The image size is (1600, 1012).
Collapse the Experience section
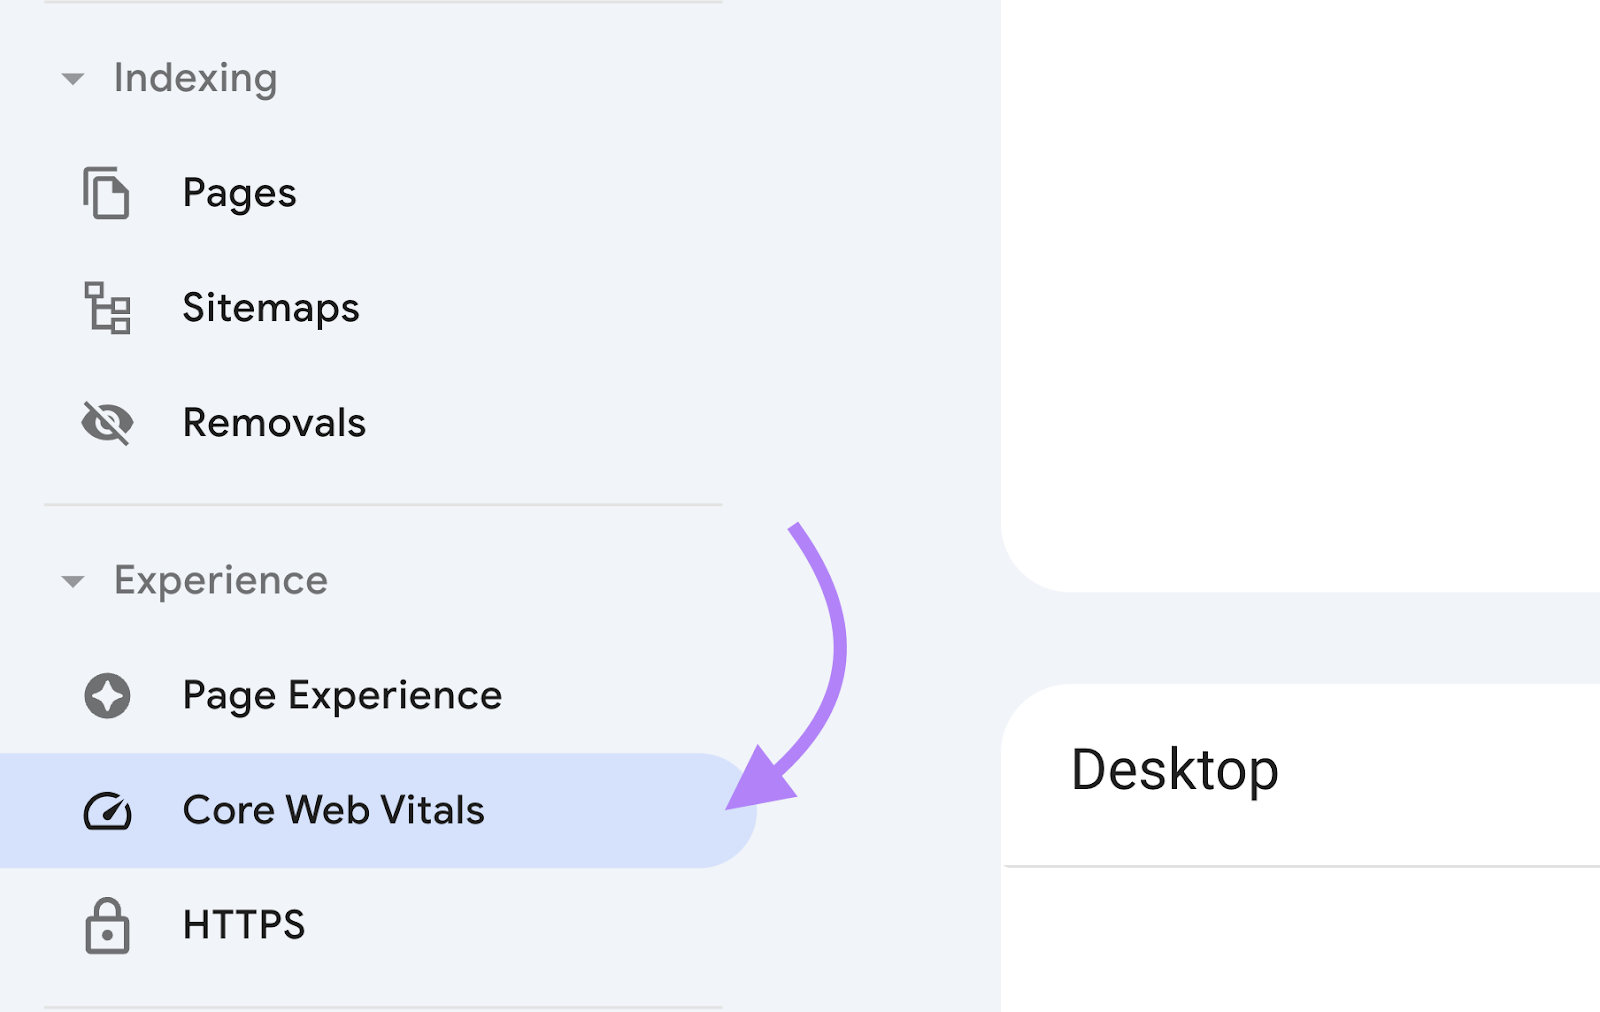tap(72, 581)
